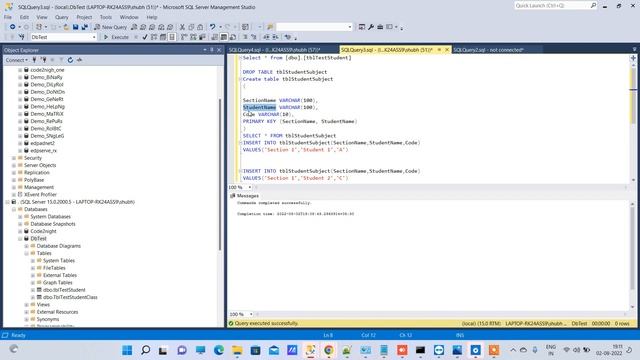Open the Project menu
Viewport: 640px width, 360px height.
84,17
